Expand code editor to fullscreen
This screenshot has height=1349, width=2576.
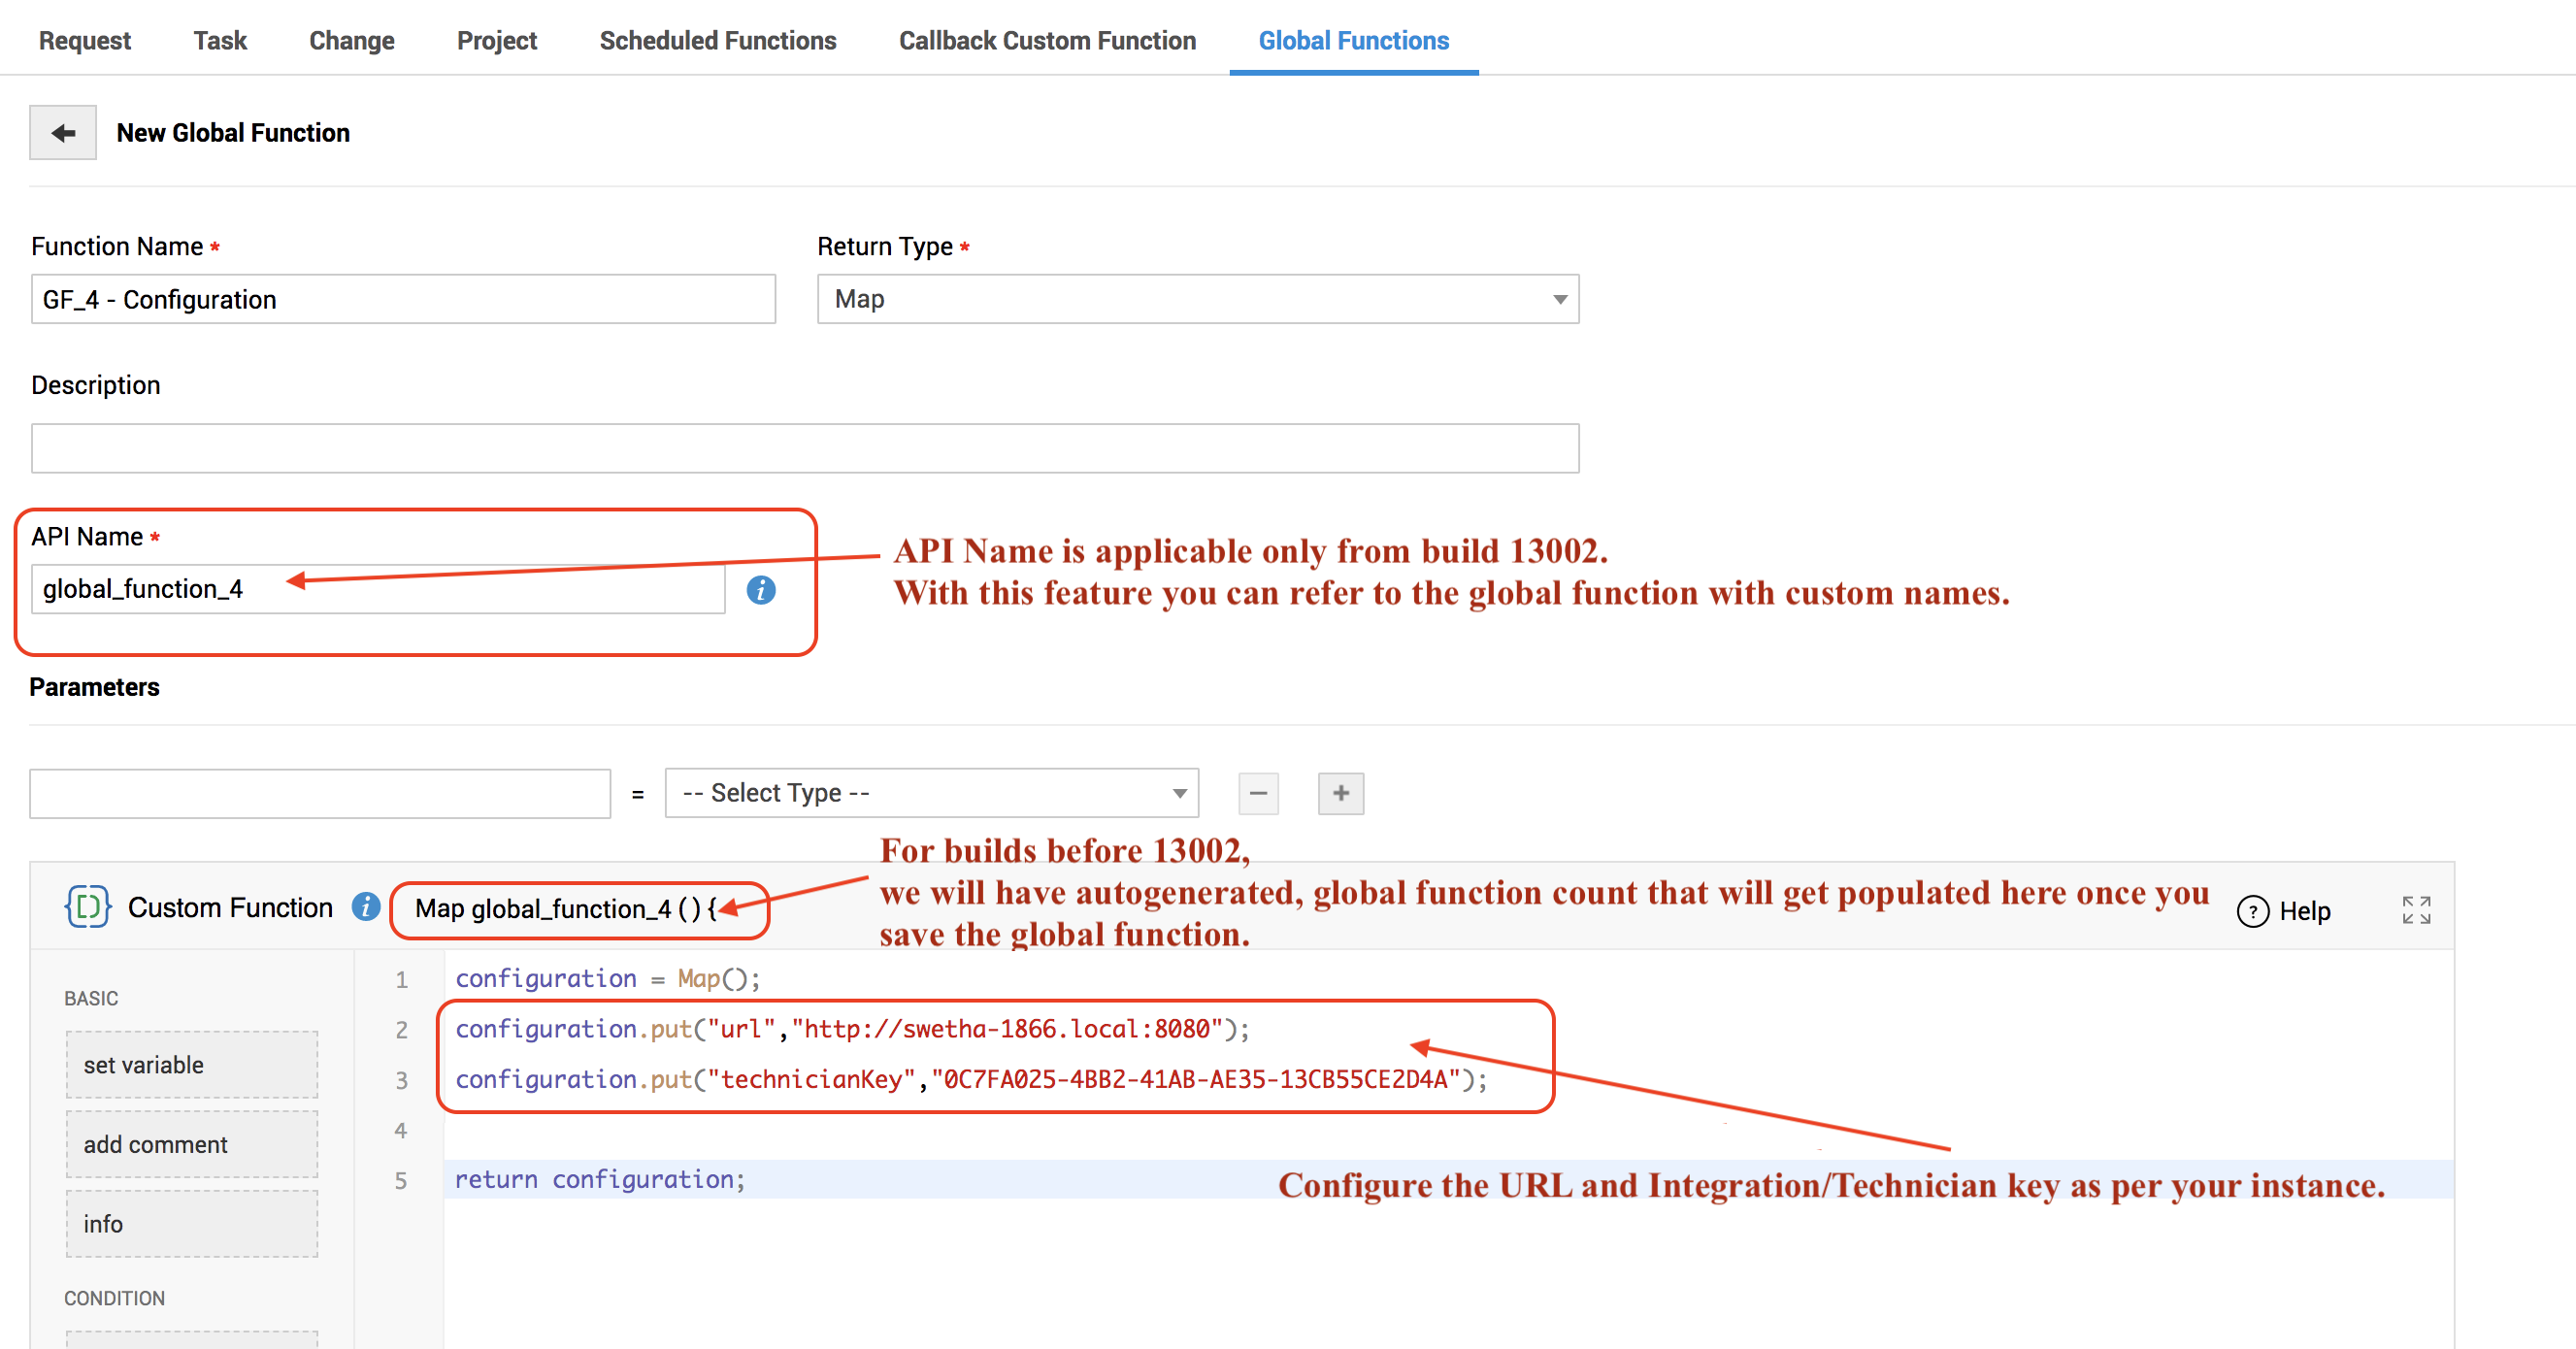(2416, 910)
